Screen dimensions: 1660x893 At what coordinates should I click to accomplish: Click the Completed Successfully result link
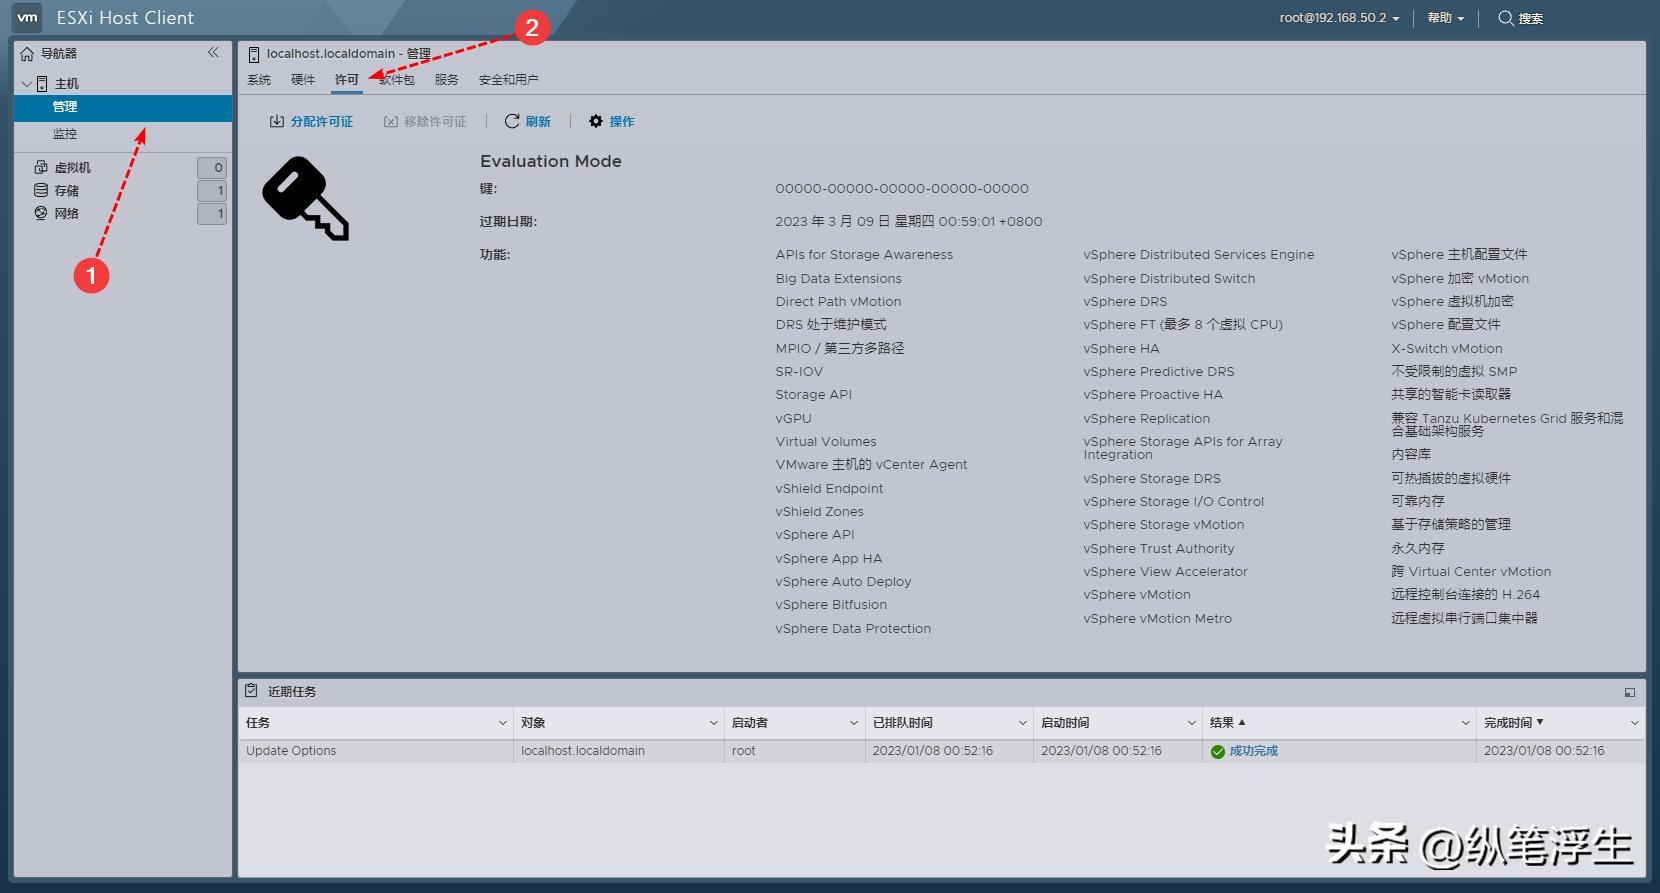[1254, 751]
